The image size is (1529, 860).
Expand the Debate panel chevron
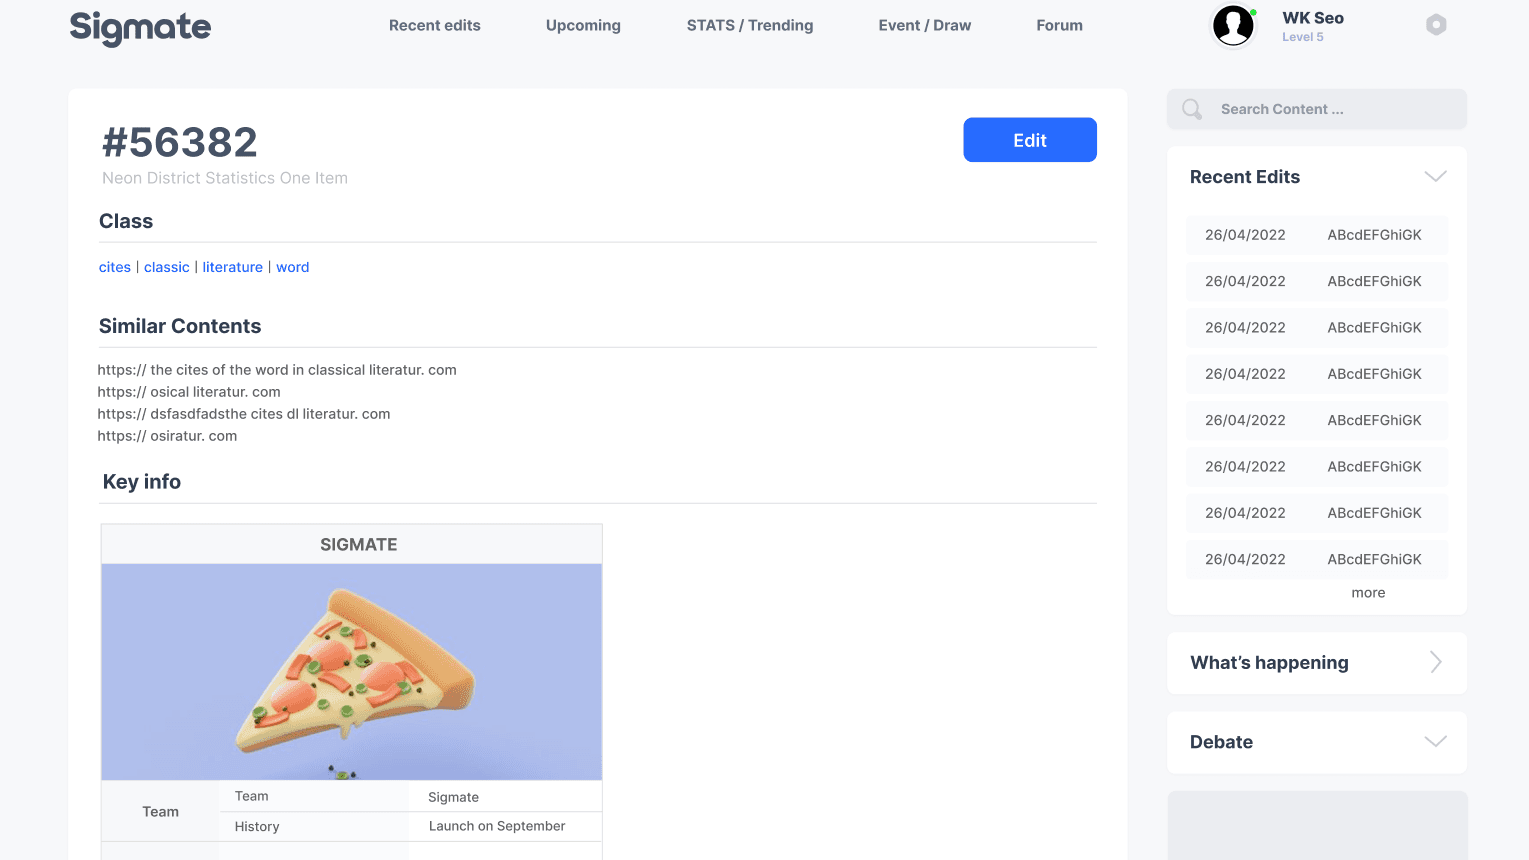(x=1435, y=742)
